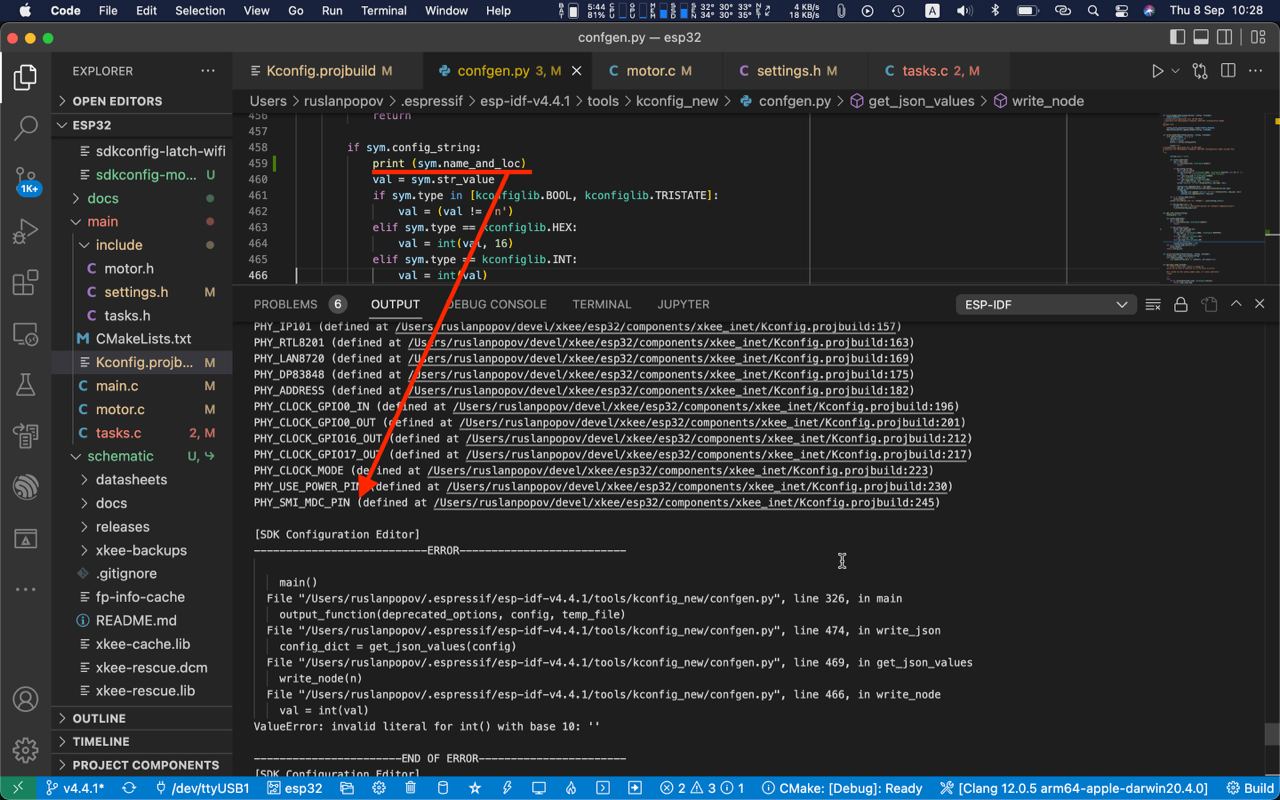Click the Build button in status bar
The image size is (1280, 800).
click(x=1249, y=788)
